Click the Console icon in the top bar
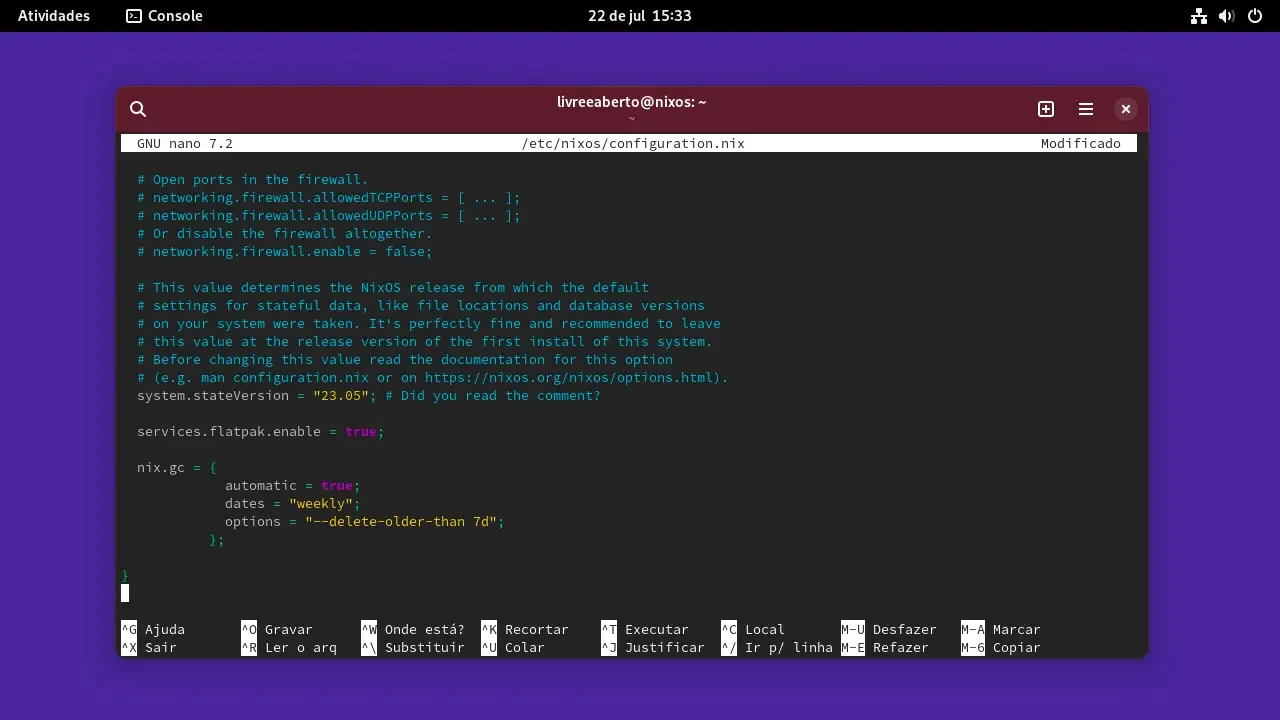This screenshot has width=1280, height=720. (x=134, y=16)
